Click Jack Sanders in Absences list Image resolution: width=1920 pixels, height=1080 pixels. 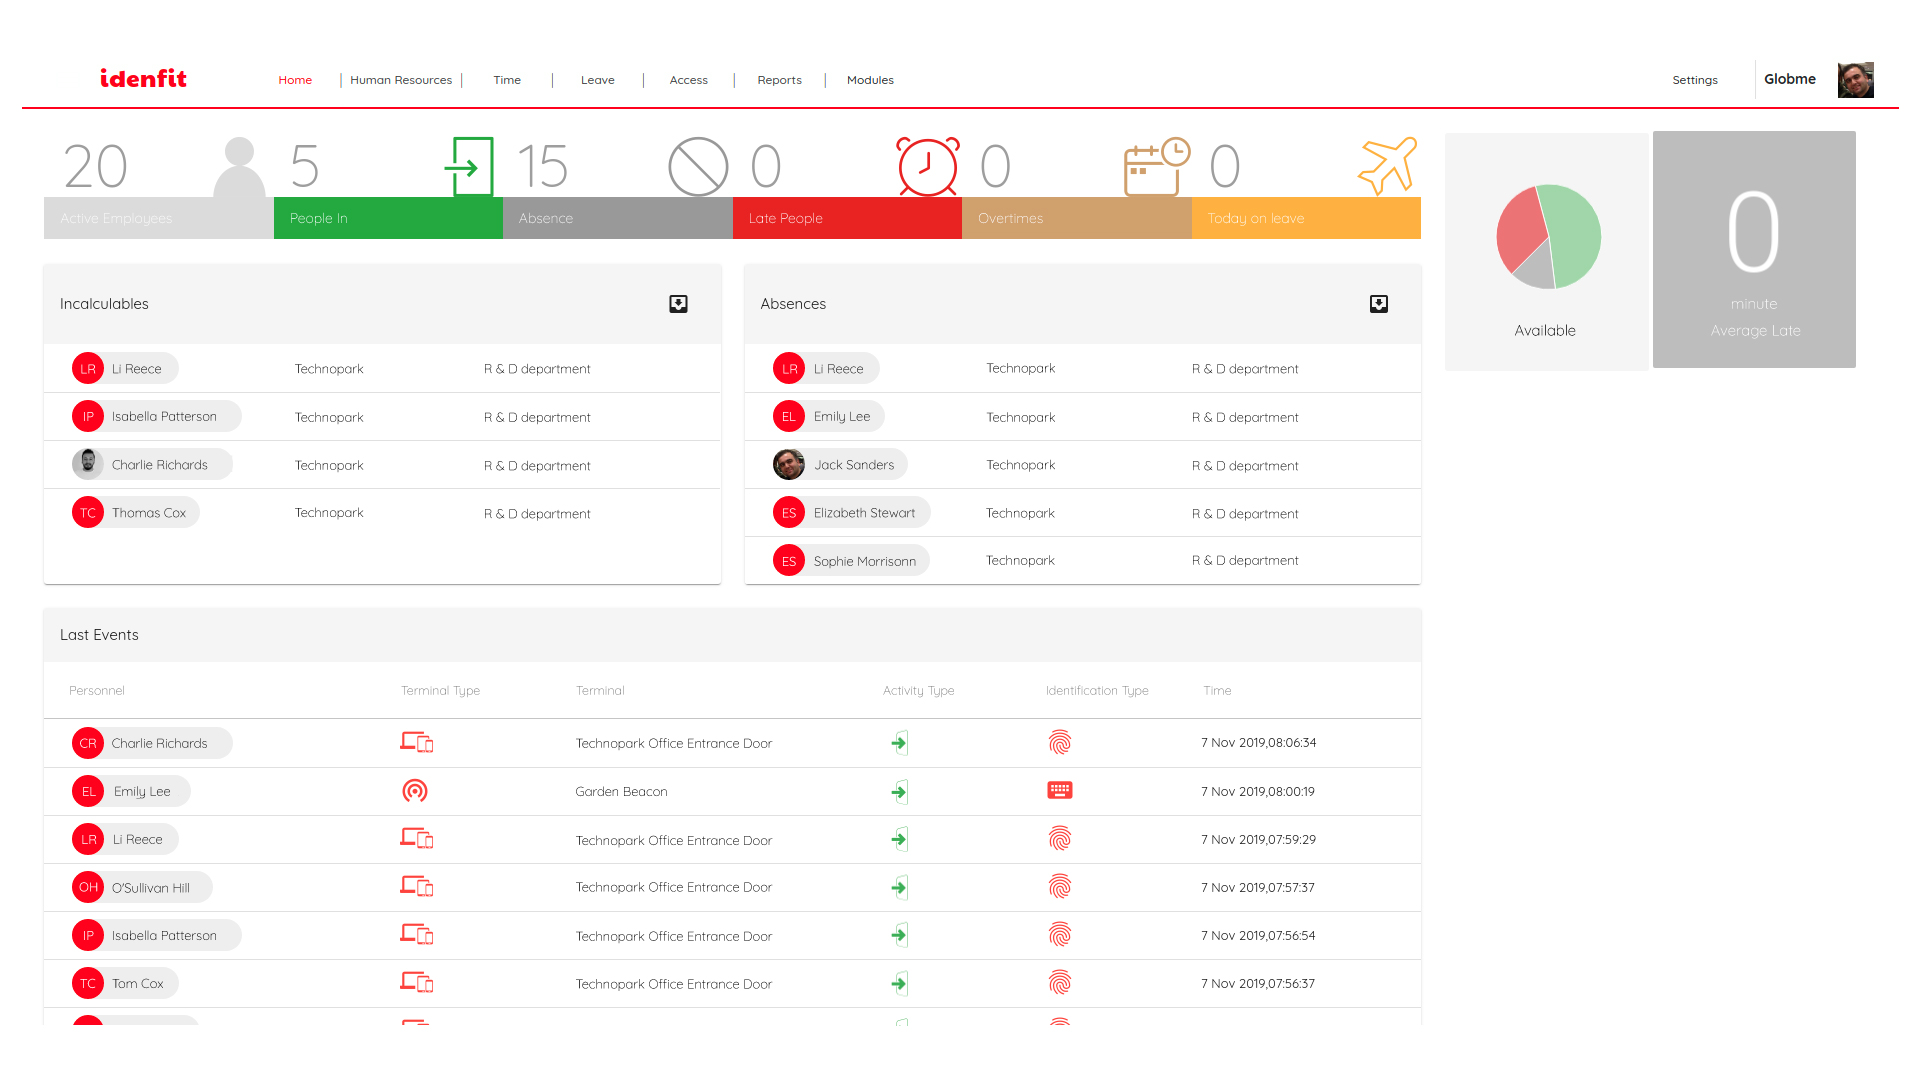tap(853, 465)
